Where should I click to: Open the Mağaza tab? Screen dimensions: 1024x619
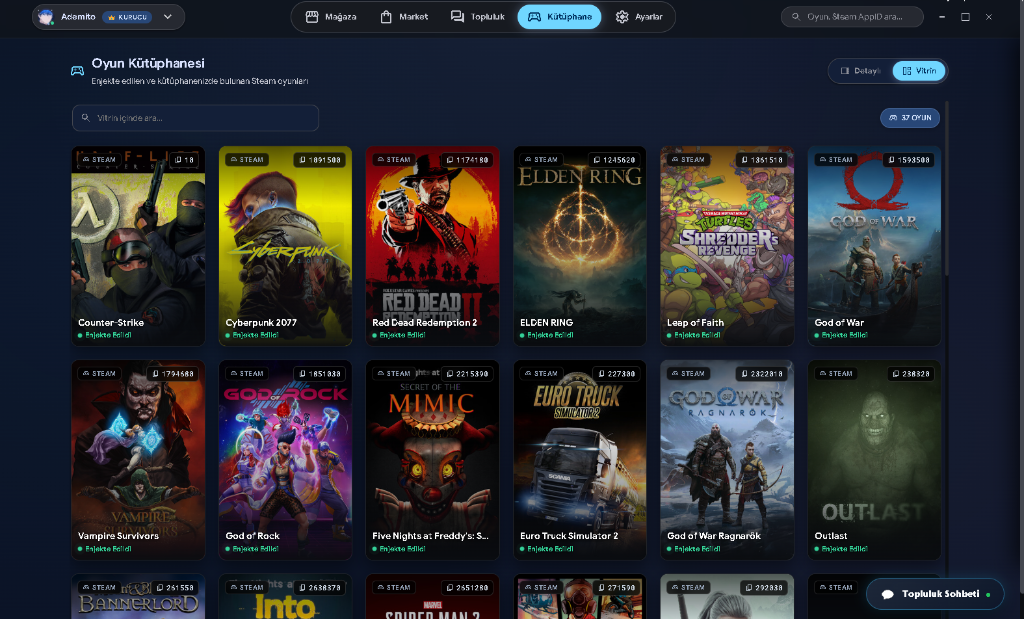331,17
